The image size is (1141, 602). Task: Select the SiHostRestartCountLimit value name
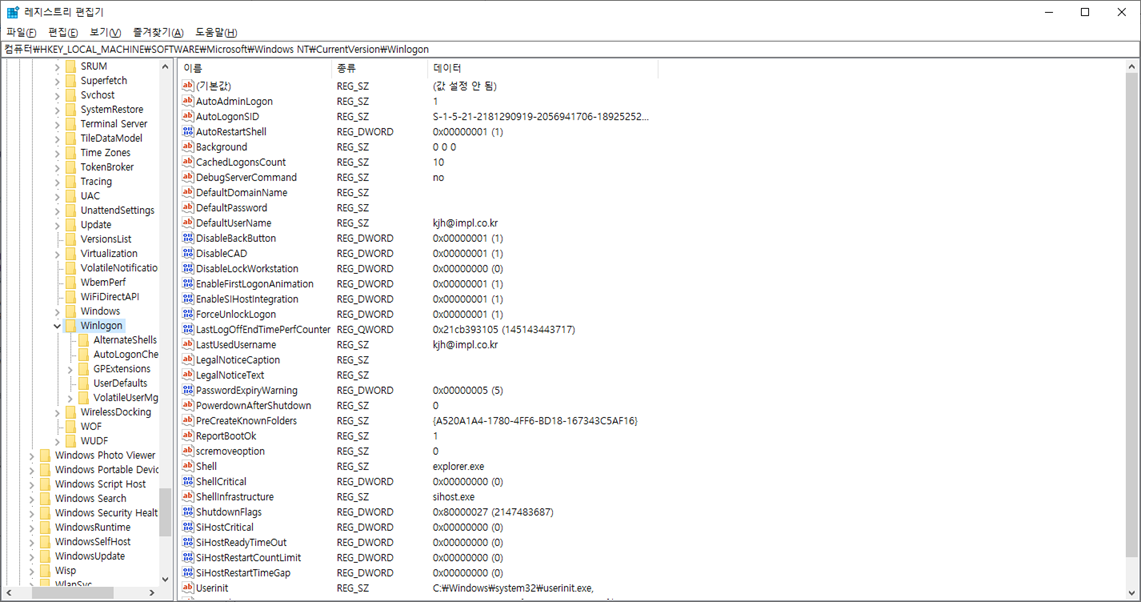click(248, 558)
